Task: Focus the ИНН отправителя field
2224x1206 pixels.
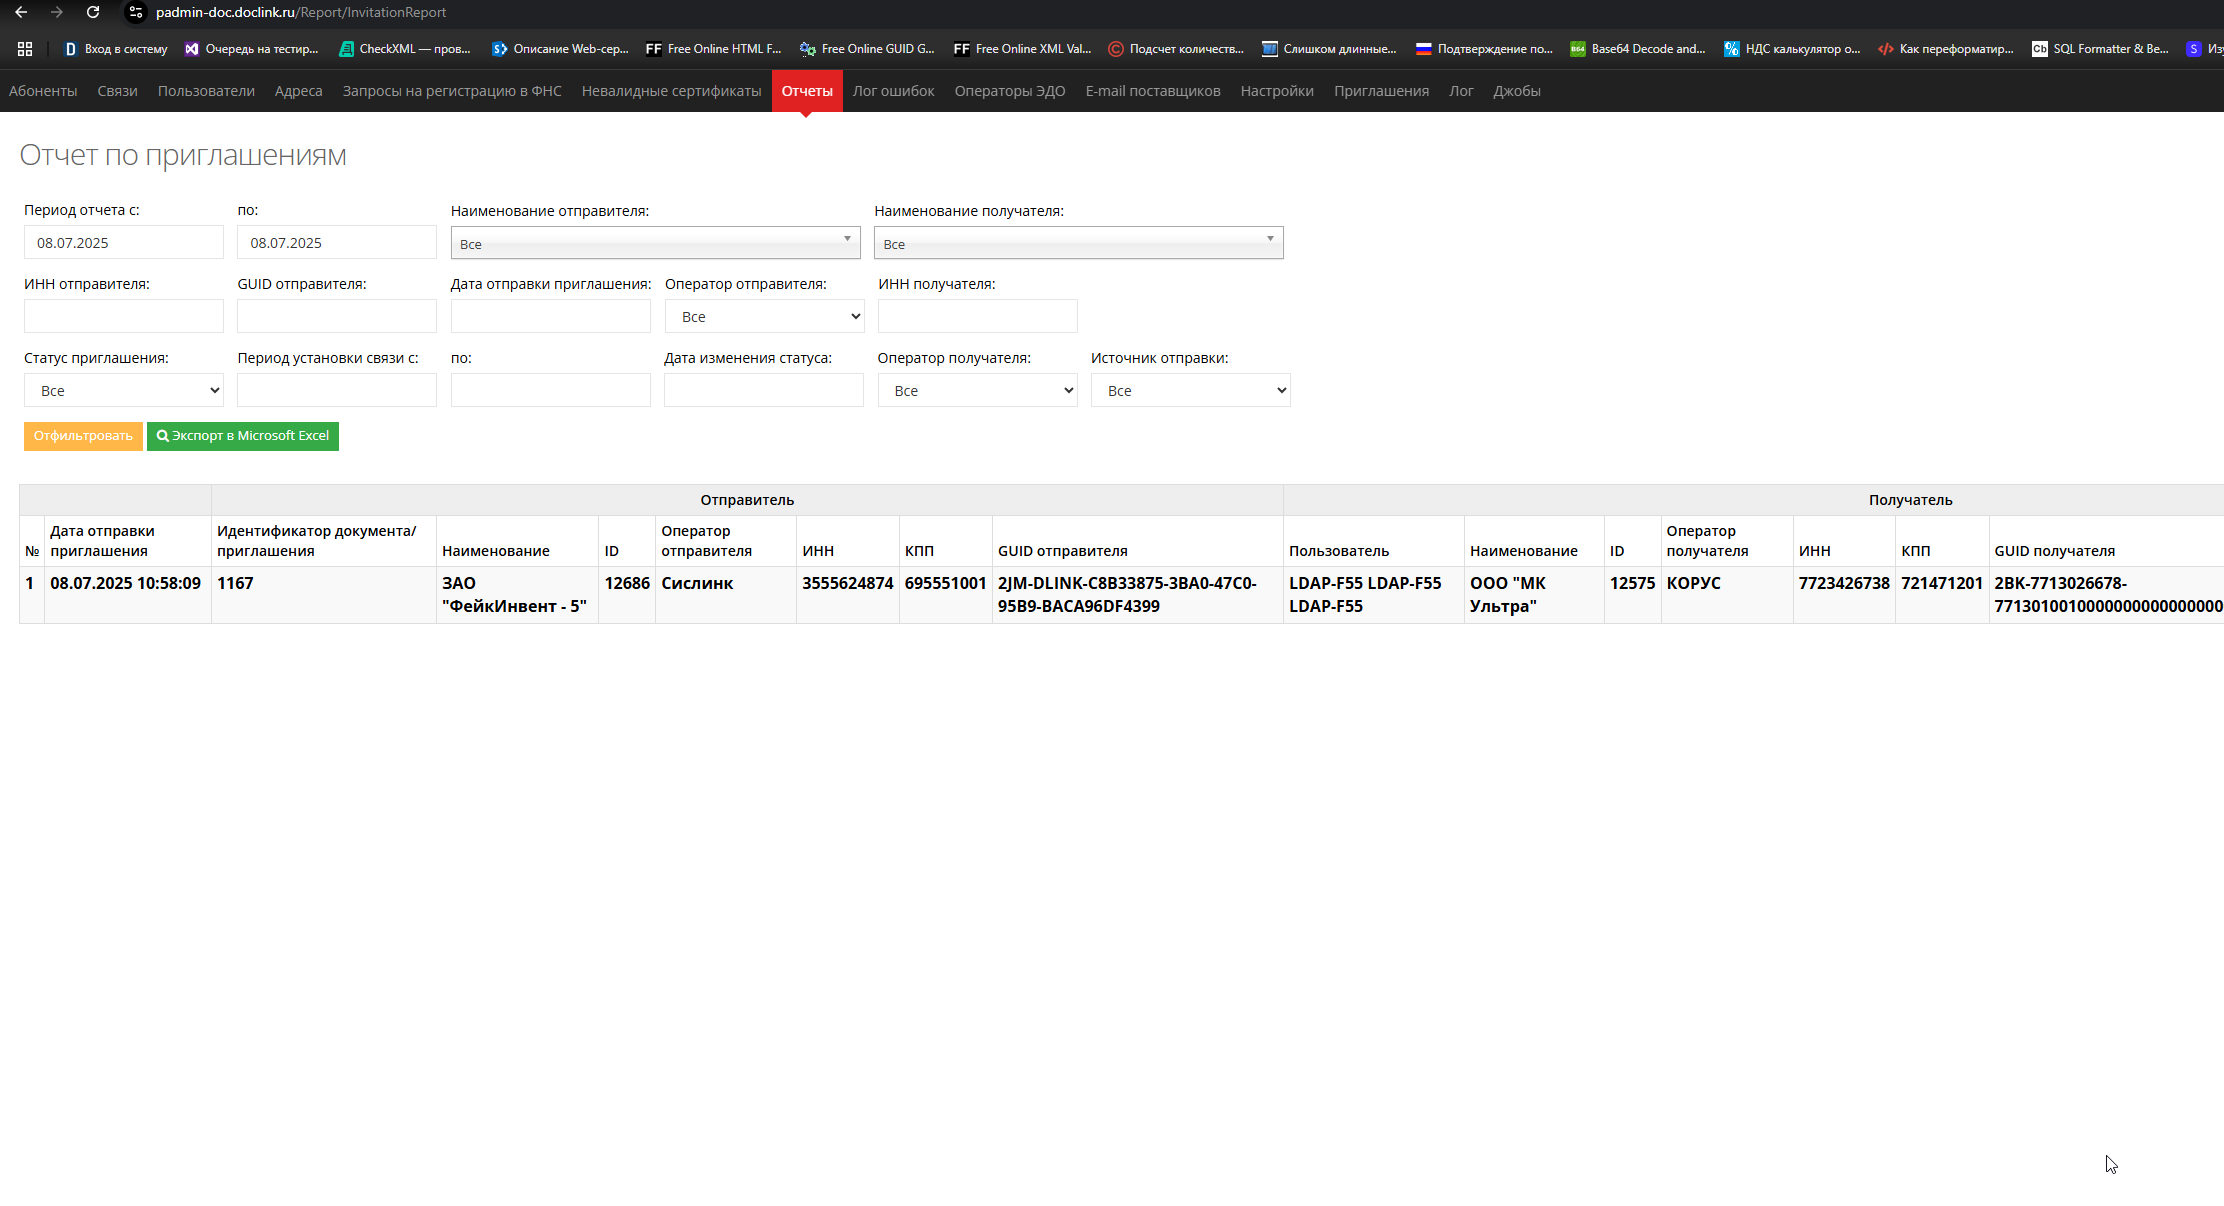Action: [x=124, y=317]
